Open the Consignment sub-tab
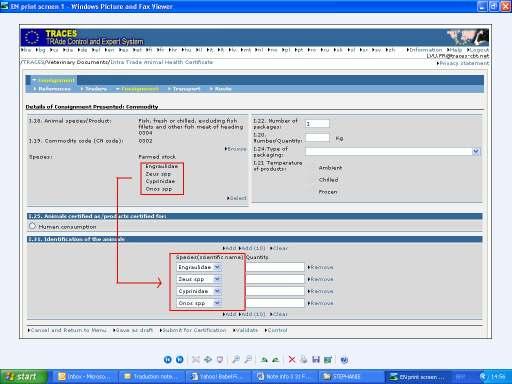Image resolution: width=512 pixels, height=384 pixels. click(x=137, y=89)
